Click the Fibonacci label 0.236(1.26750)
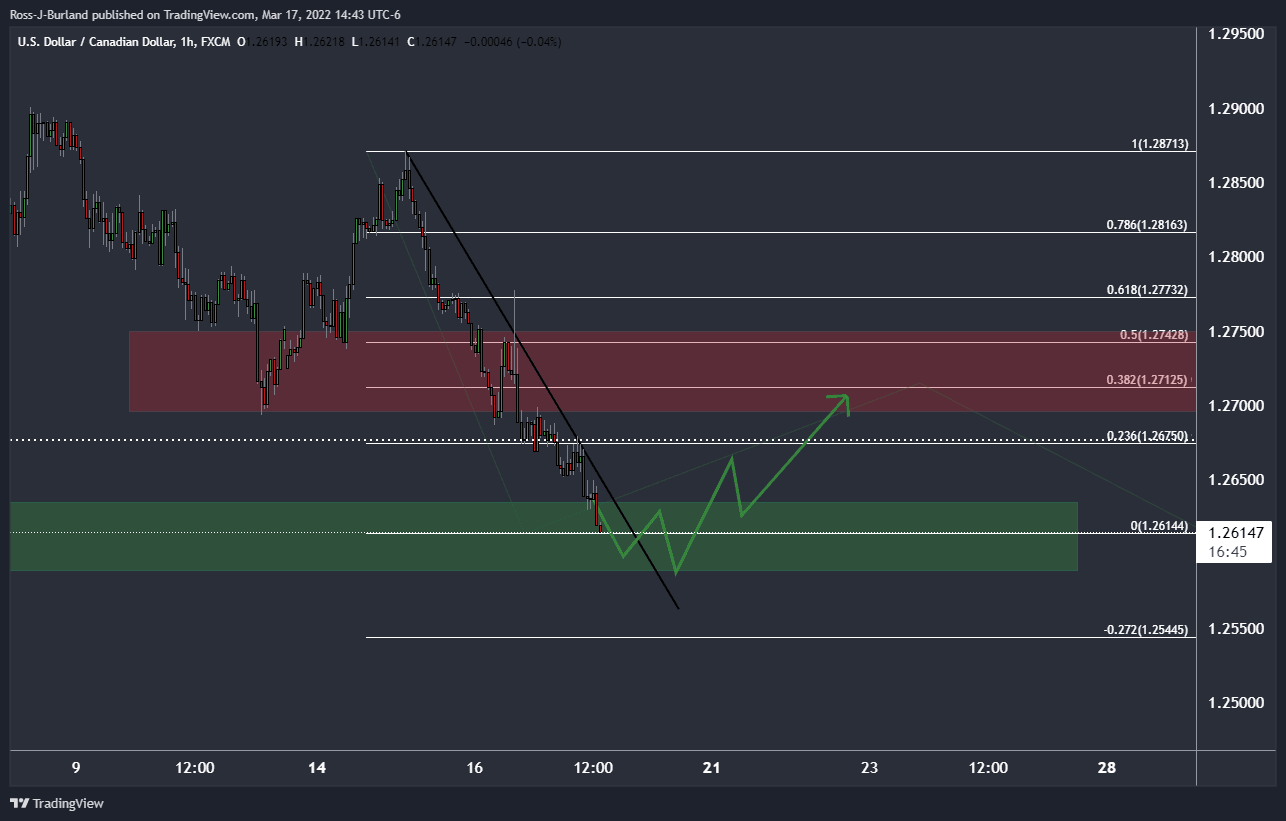 point(1147,436)
